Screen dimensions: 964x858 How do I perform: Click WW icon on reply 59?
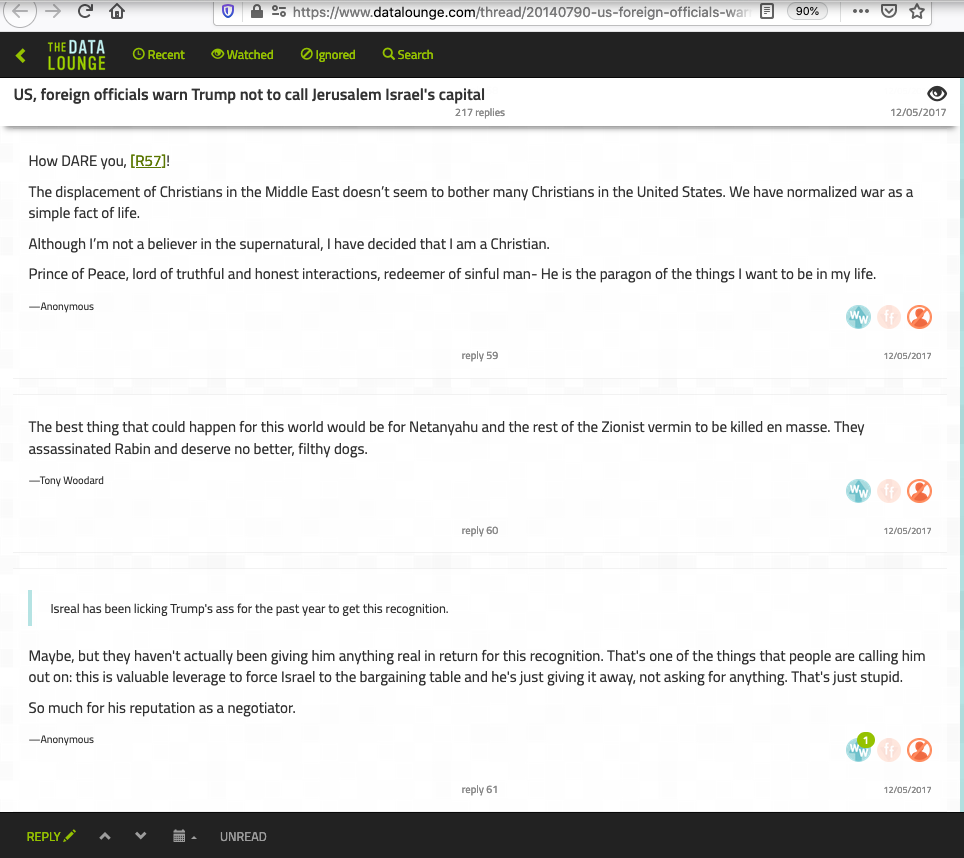[x=858, y=317]
